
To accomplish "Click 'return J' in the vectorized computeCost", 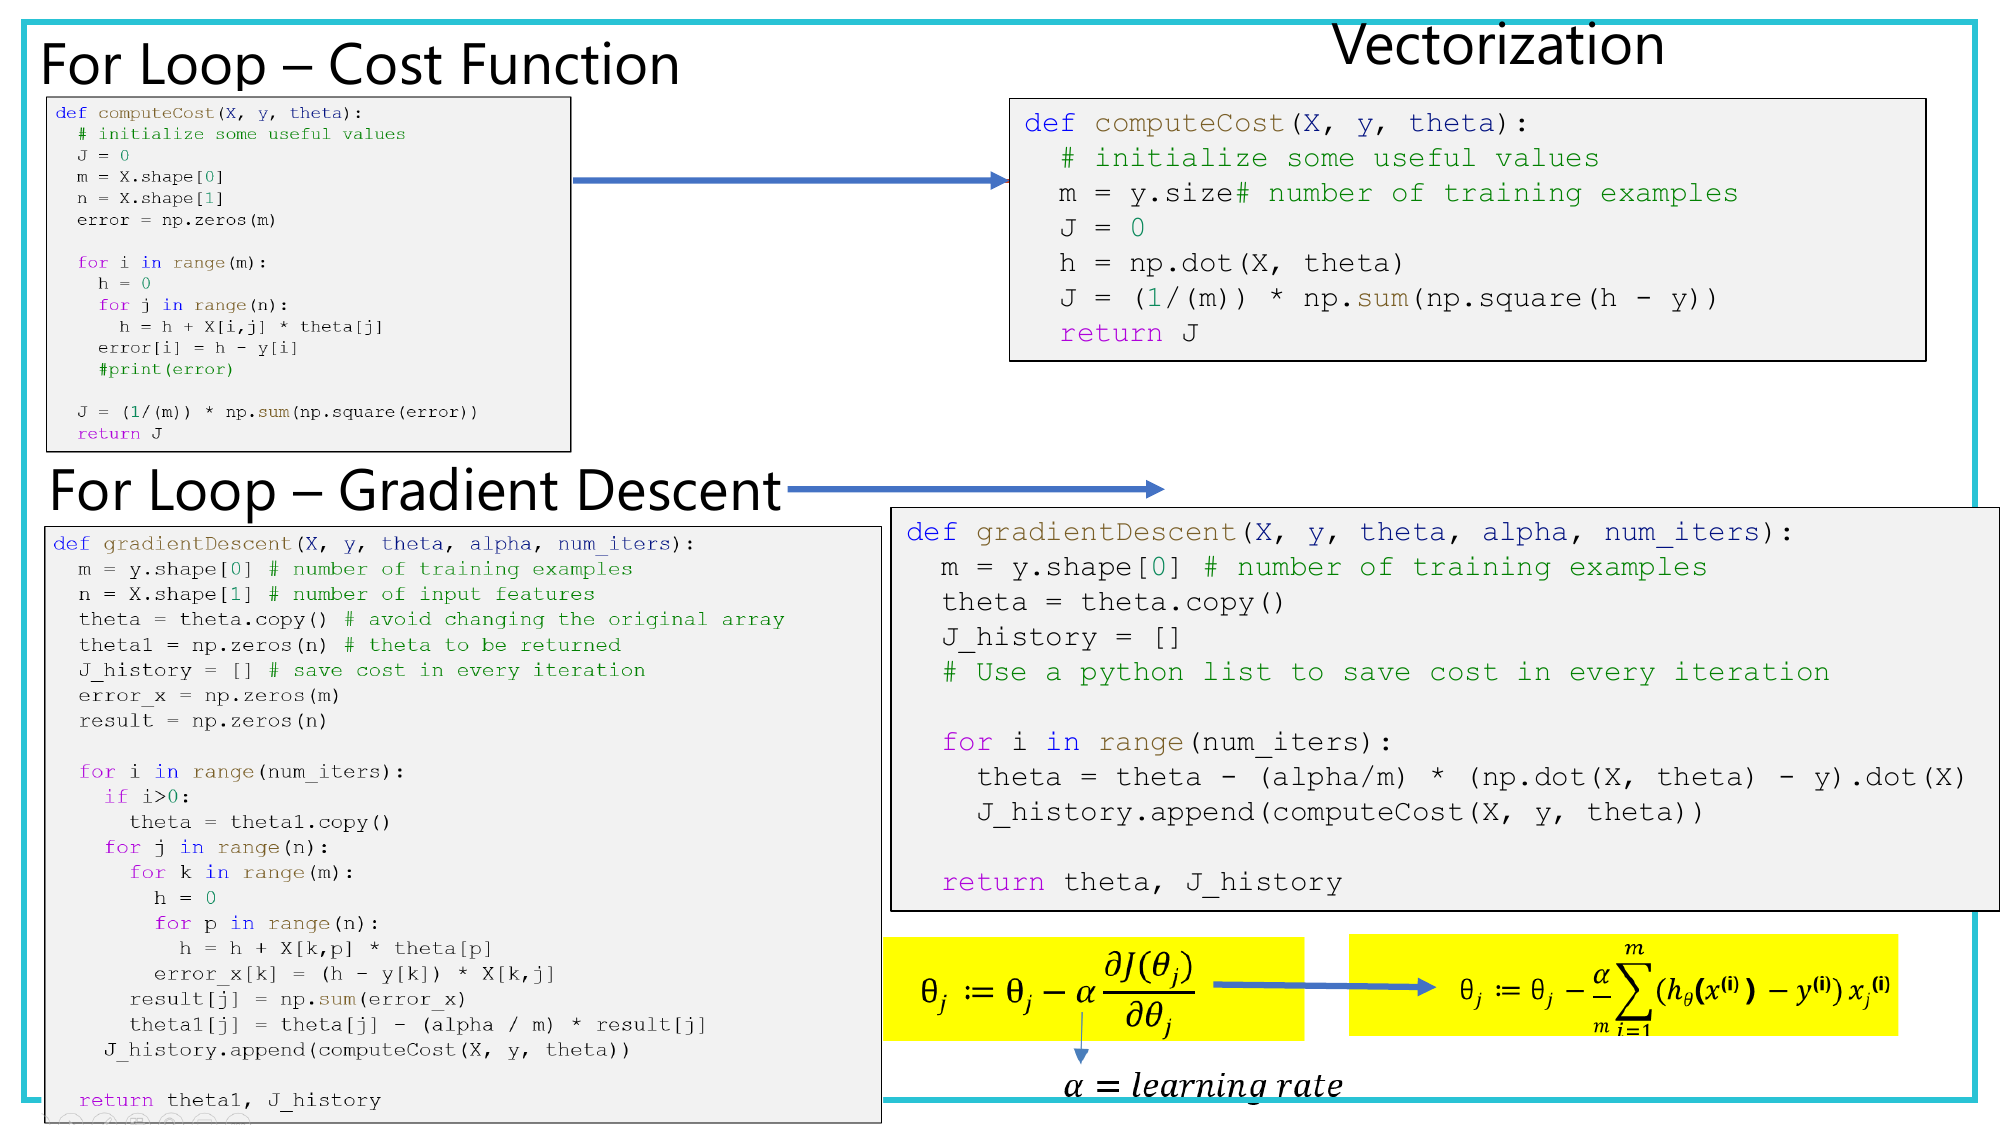I will tap(1128, 334).
